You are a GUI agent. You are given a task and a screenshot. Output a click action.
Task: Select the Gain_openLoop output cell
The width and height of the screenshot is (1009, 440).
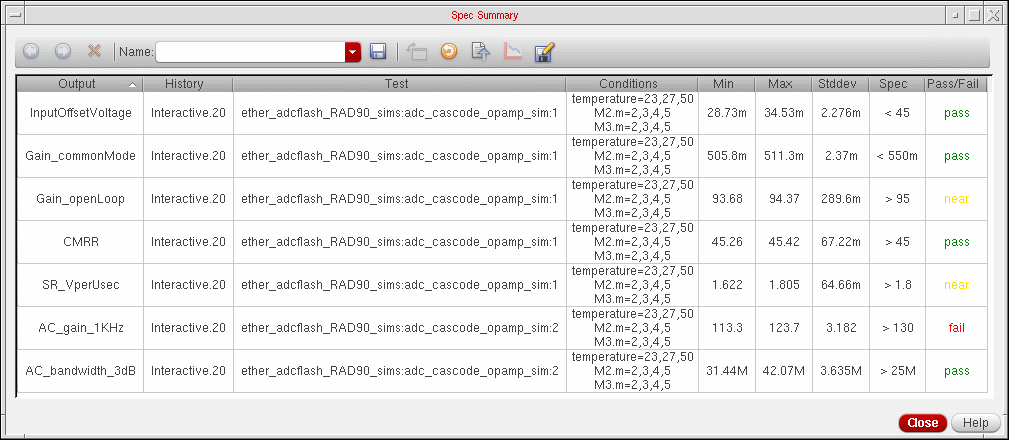(80, 199)
